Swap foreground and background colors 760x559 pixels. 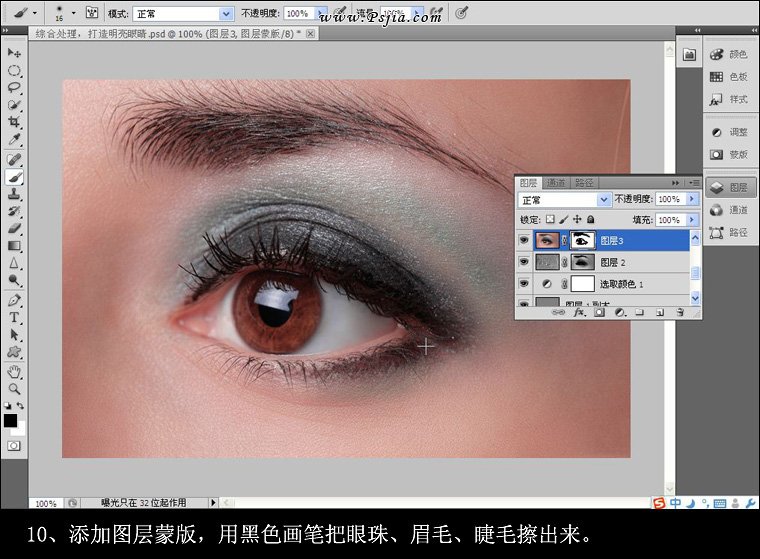[x=20, y=405]
